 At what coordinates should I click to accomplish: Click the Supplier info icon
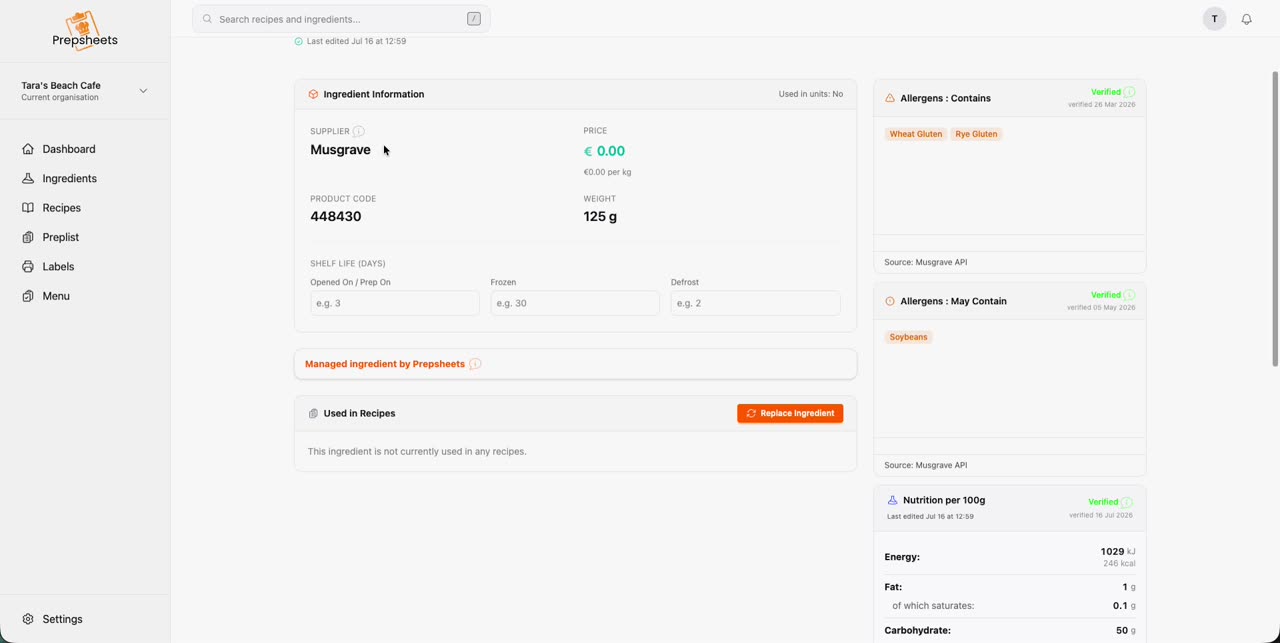coord(358,131)
